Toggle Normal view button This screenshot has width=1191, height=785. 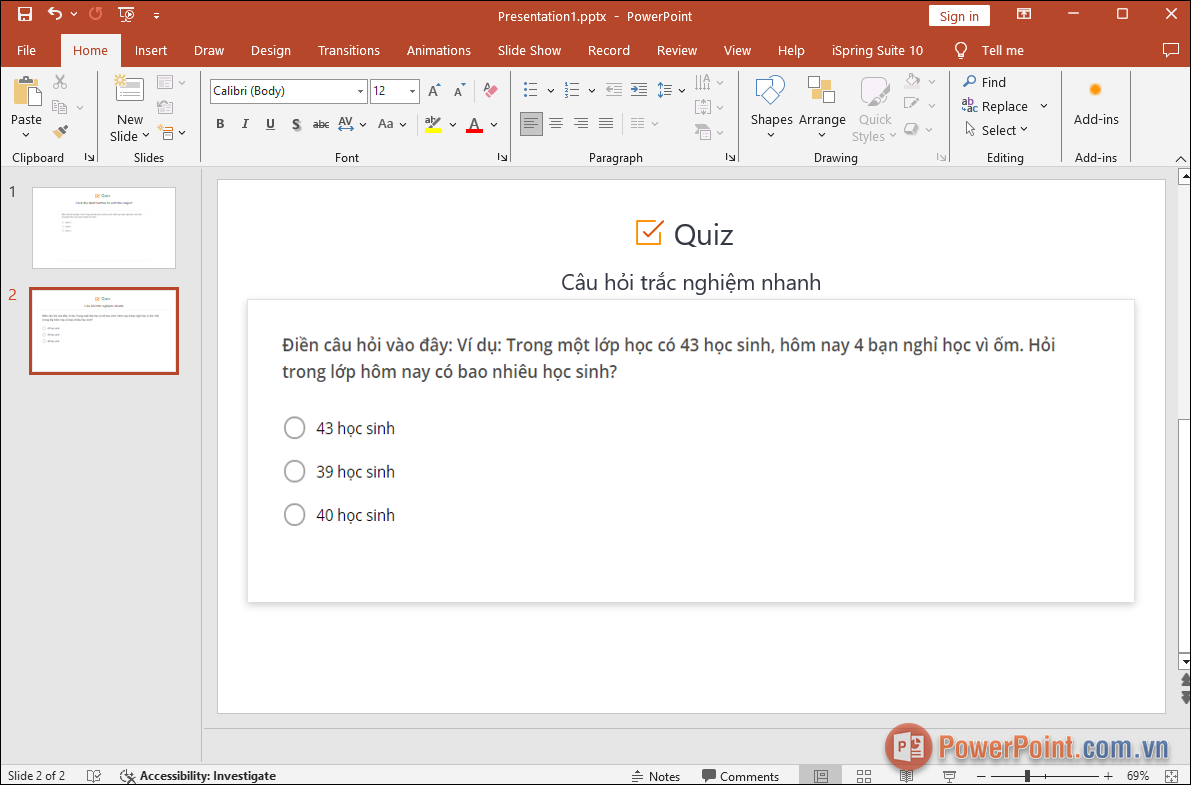click(x=820, y=776)
